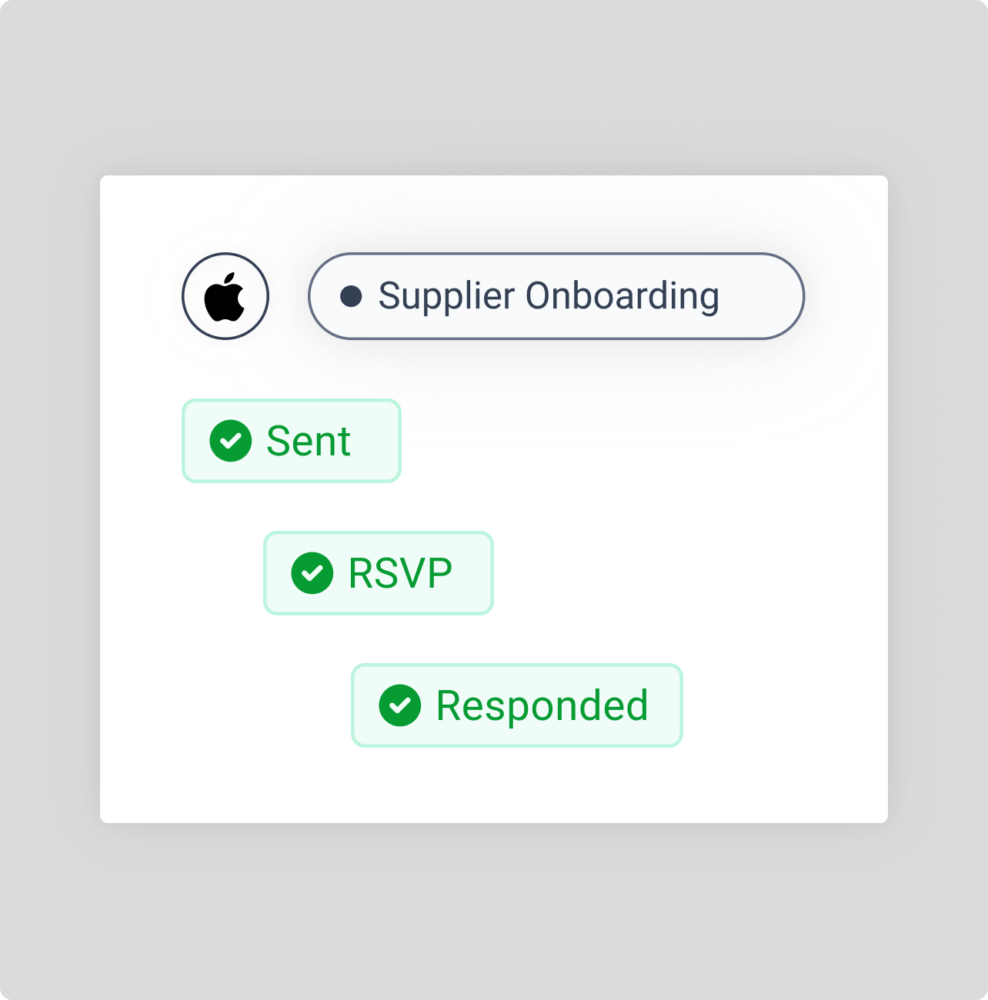The height and width of the screenshot is (1000, 988).
Task: Click the RSVP status badge text
Action: [x=400, y=573]
